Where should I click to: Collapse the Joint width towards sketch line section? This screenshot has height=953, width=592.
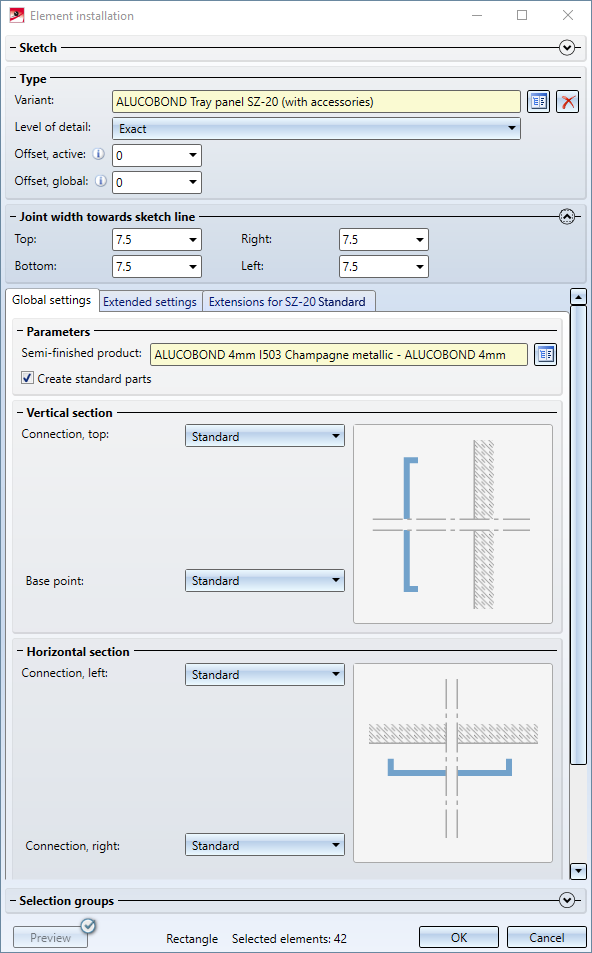tap(567, 216)
